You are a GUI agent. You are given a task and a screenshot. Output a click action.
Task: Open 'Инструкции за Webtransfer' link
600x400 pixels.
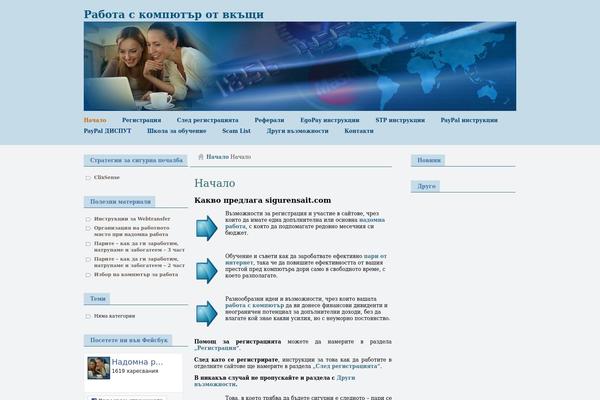(x=132, y=219)
